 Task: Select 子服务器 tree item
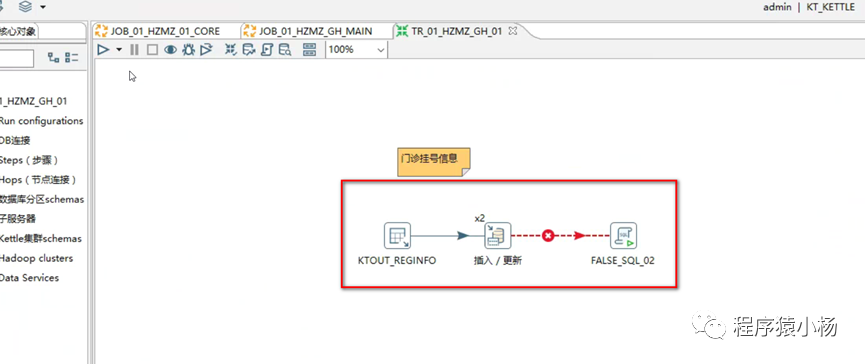pyautogui.click(x=18, y=218)
